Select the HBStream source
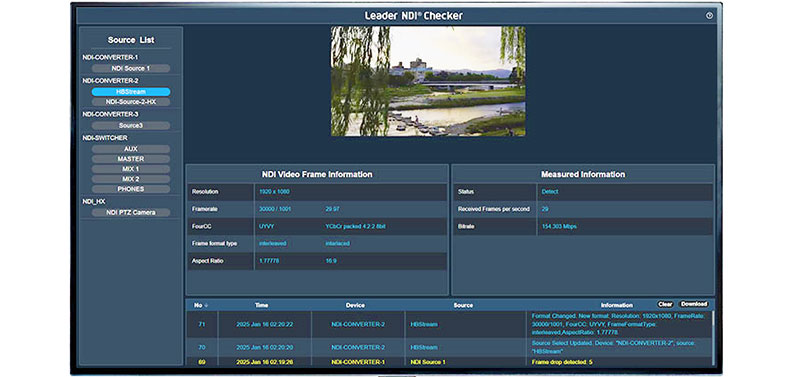The image size is (800, 377). [x=131, y=92]
